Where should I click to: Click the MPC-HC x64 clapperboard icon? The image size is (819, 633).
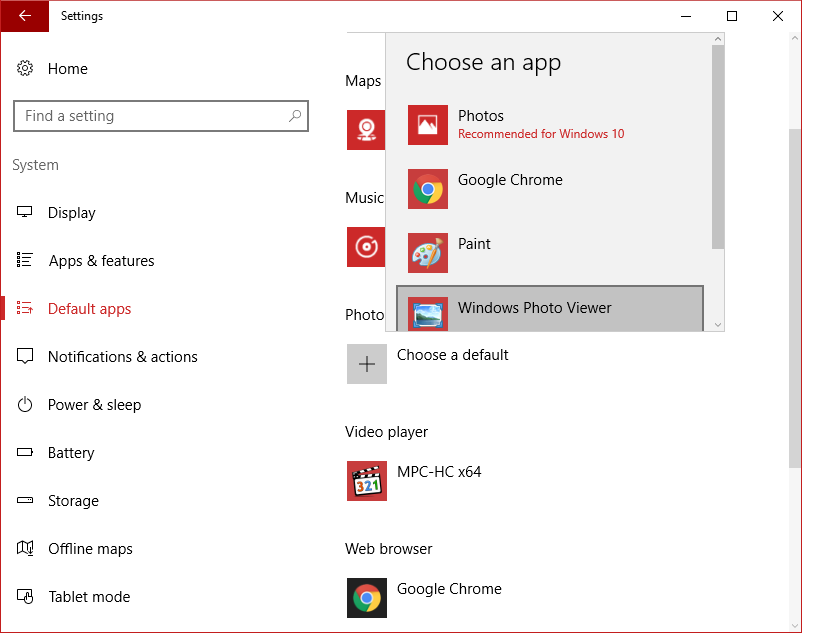pyautogui.click(x=367, y=480)
